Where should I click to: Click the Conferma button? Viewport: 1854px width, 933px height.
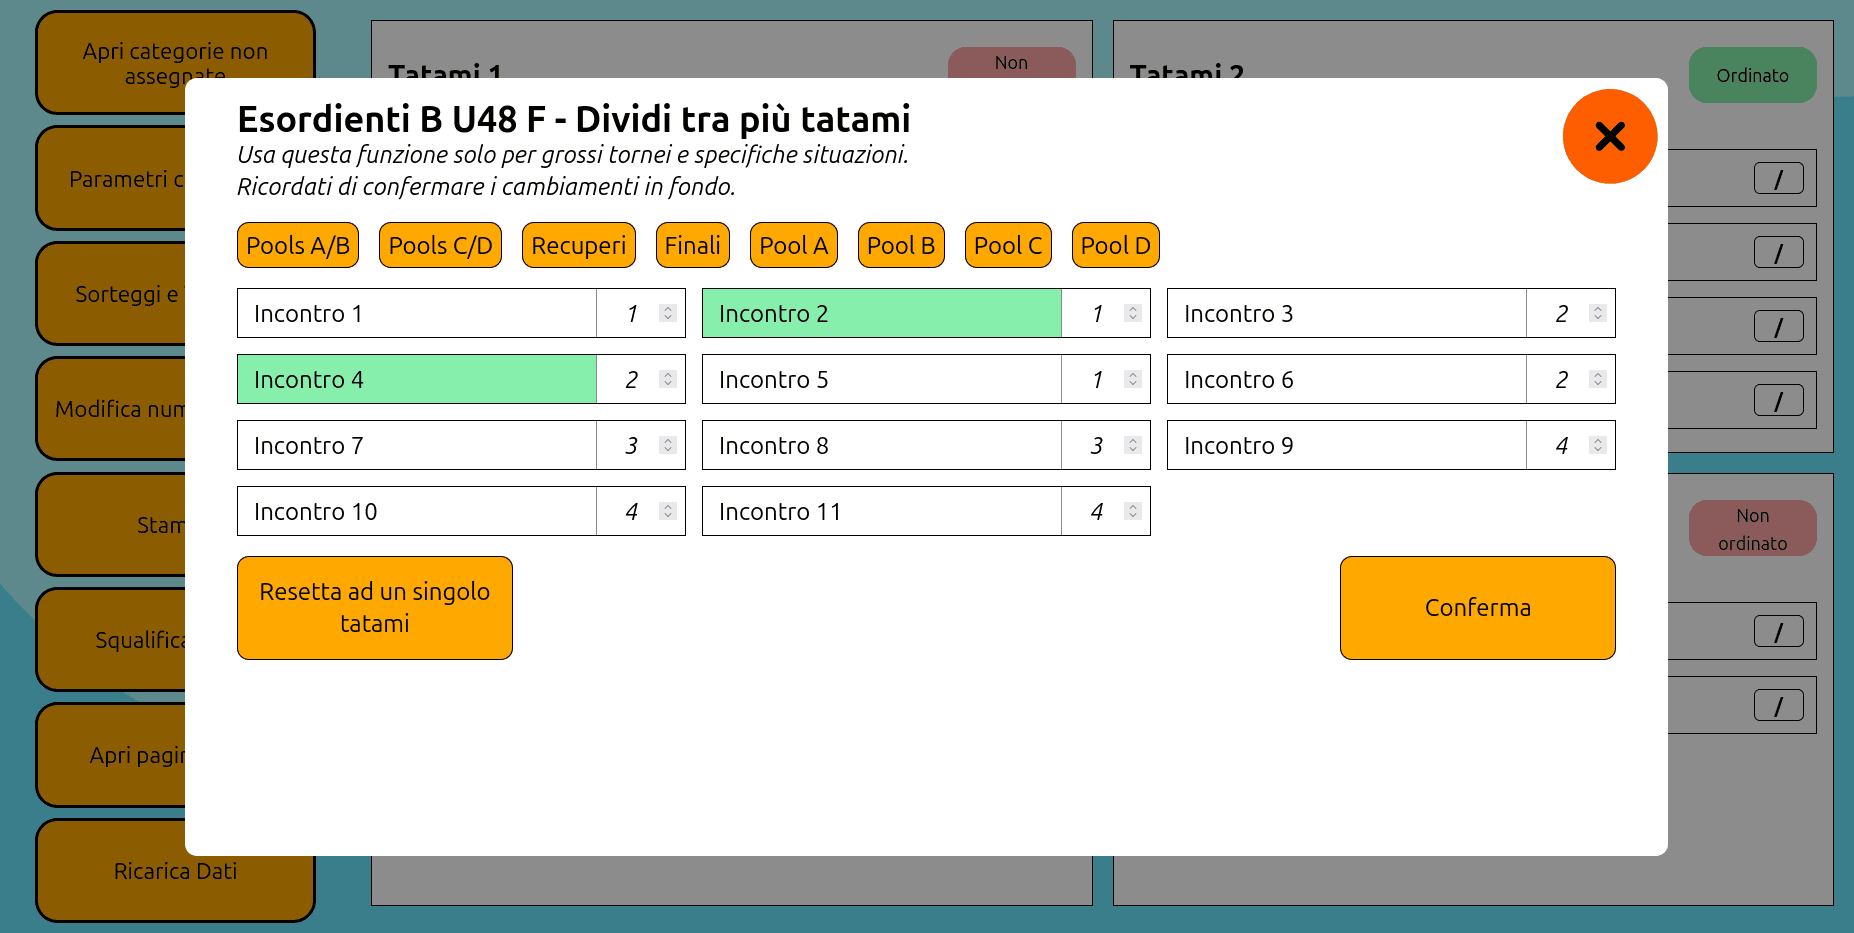pos(1477,608)
